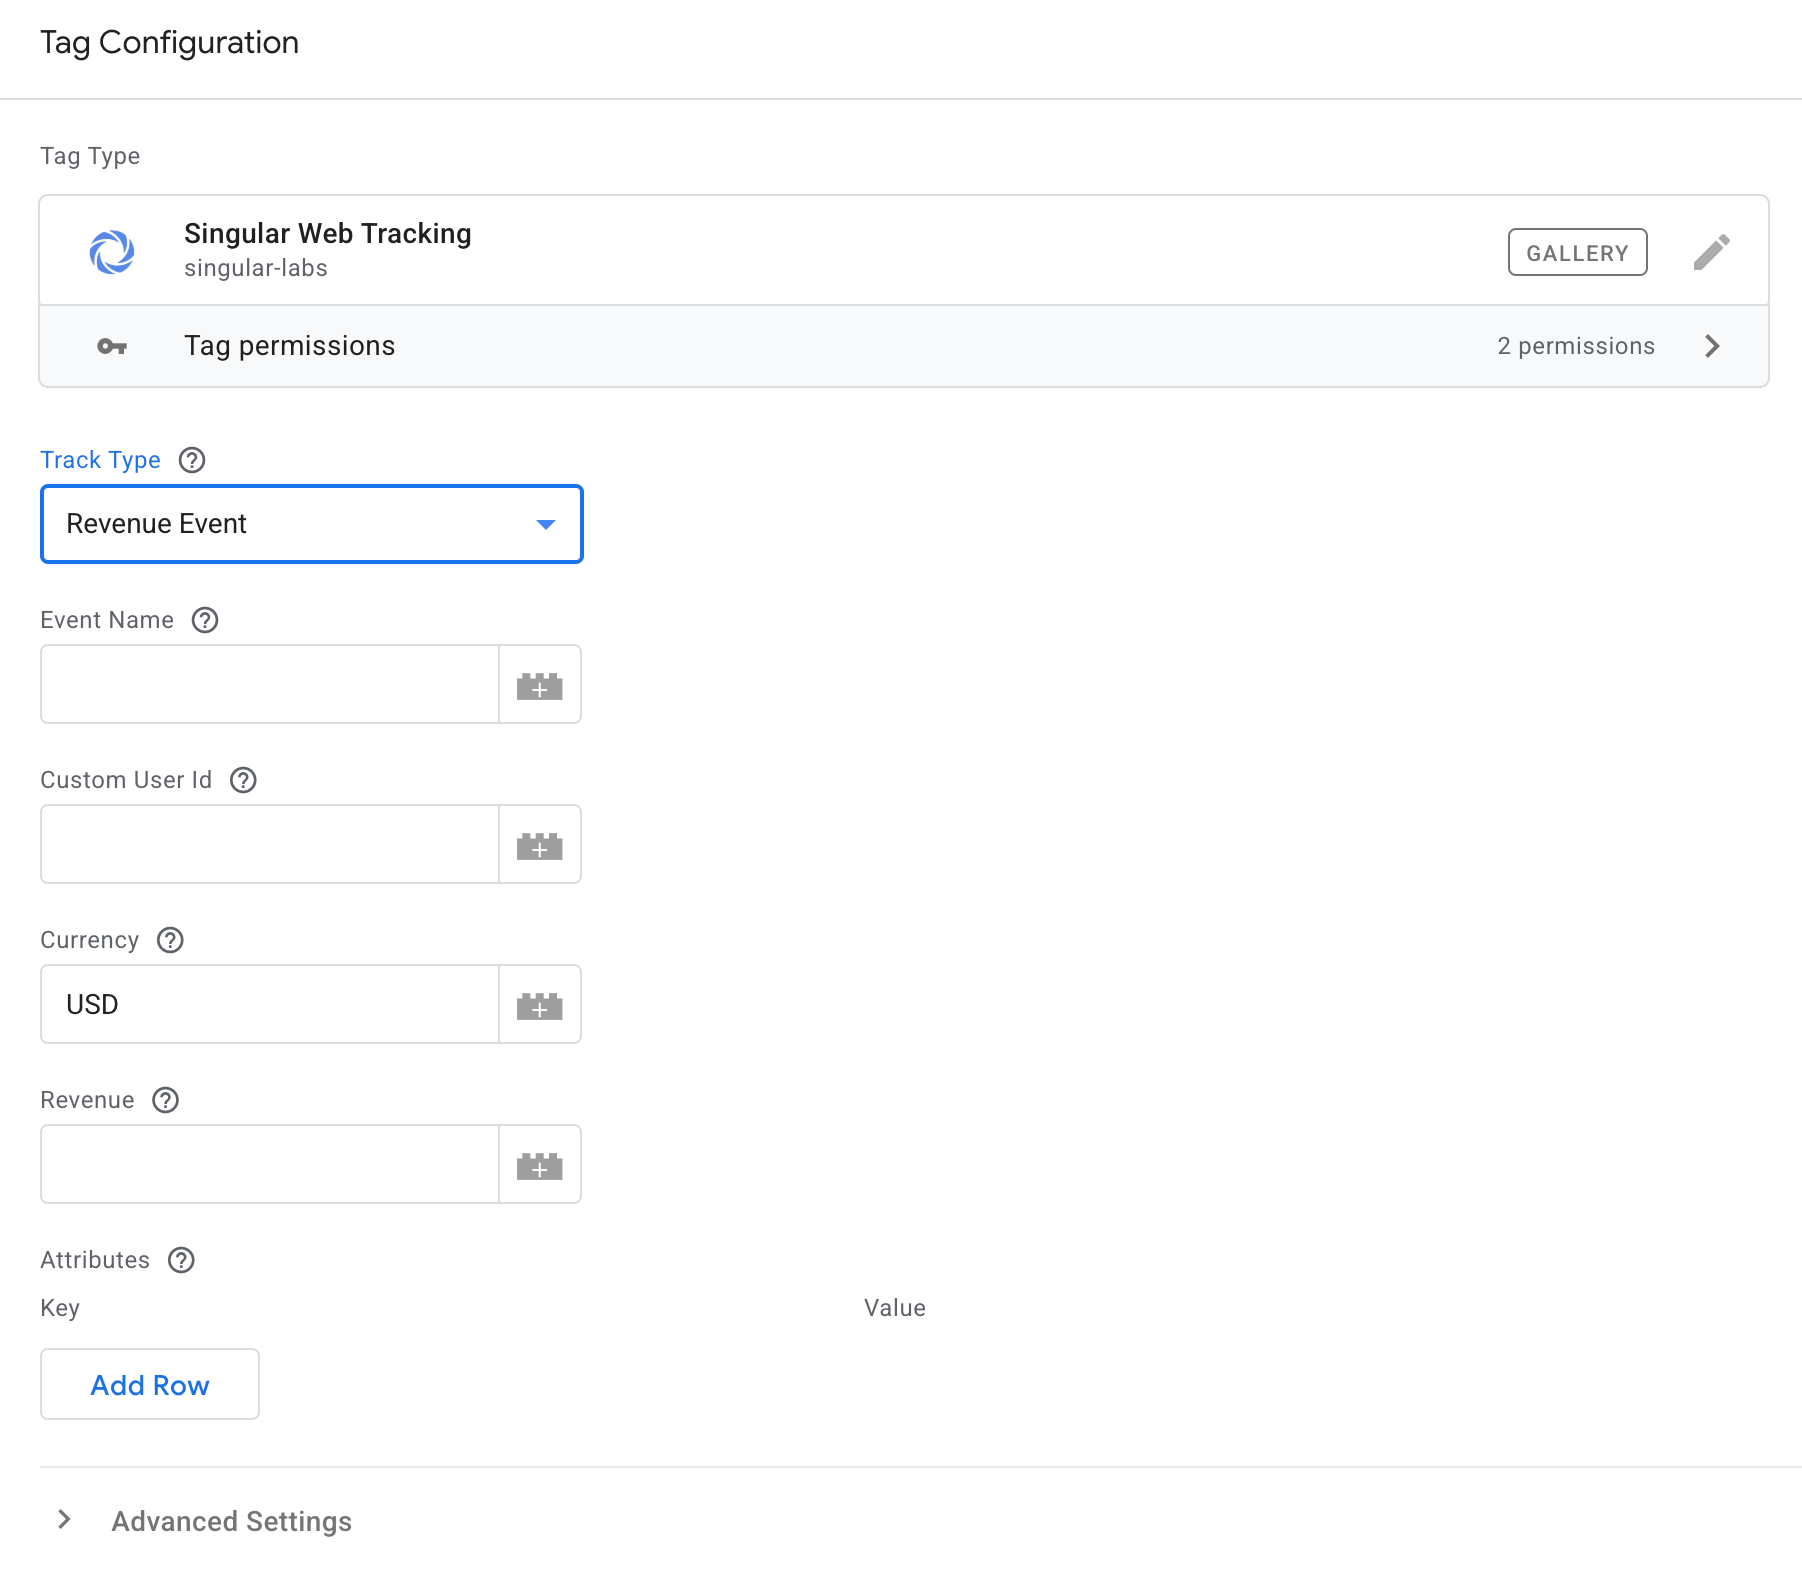1802x1572 pixels.
Task: Open help for Event Name
Action: [205, 620]
